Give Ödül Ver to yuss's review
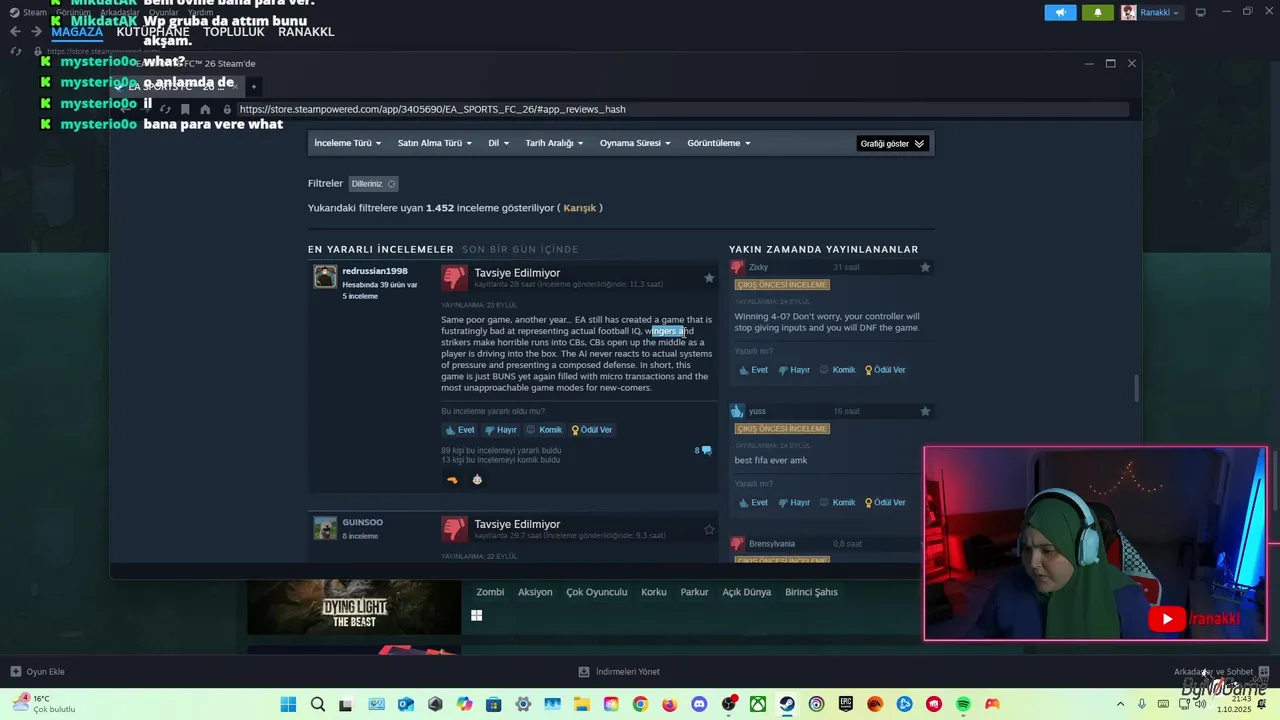1280x720 pixels. point(885,503)
